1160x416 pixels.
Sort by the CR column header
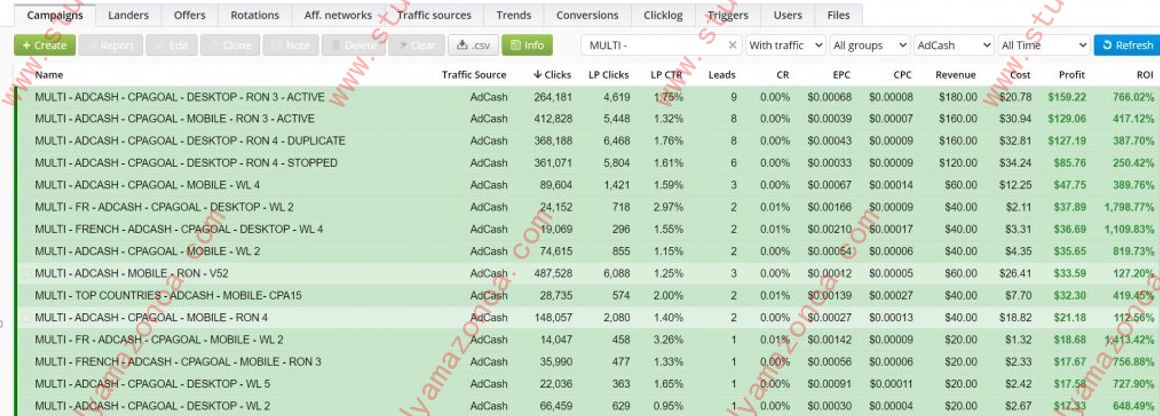(783, 75)
